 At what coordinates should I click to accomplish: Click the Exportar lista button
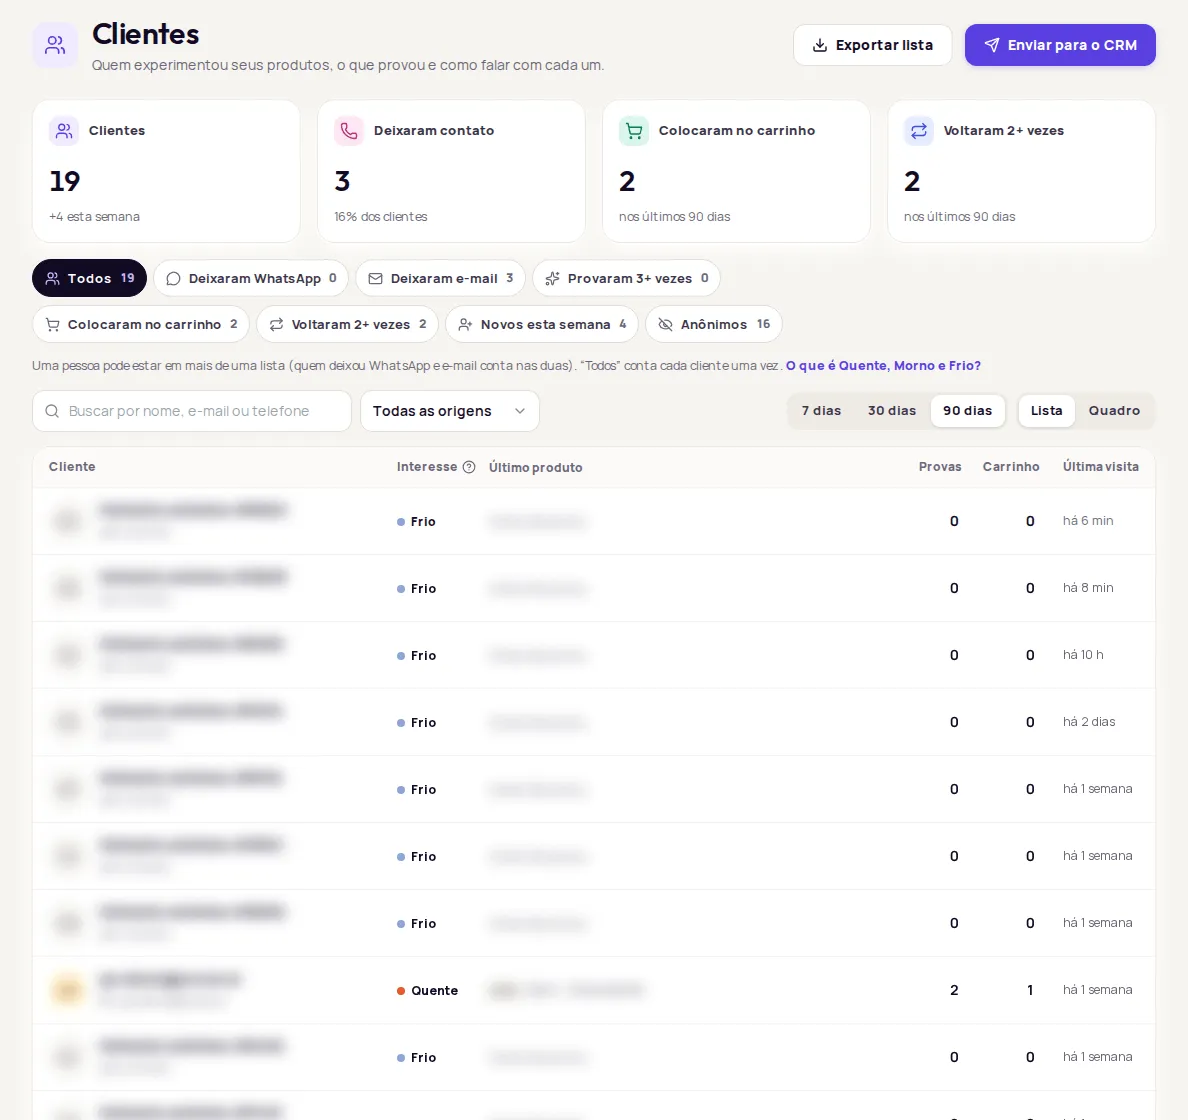[x=872, y=45]
